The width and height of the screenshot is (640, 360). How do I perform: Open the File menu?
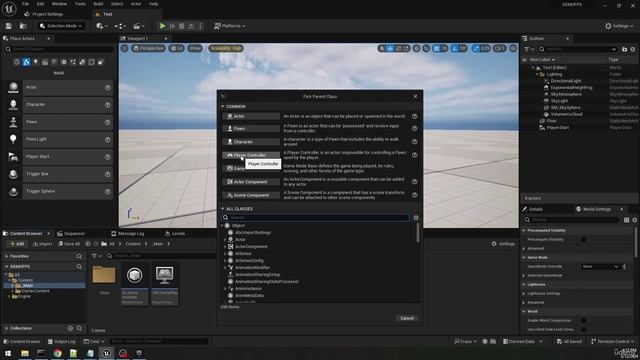click(x=25, y=4)
